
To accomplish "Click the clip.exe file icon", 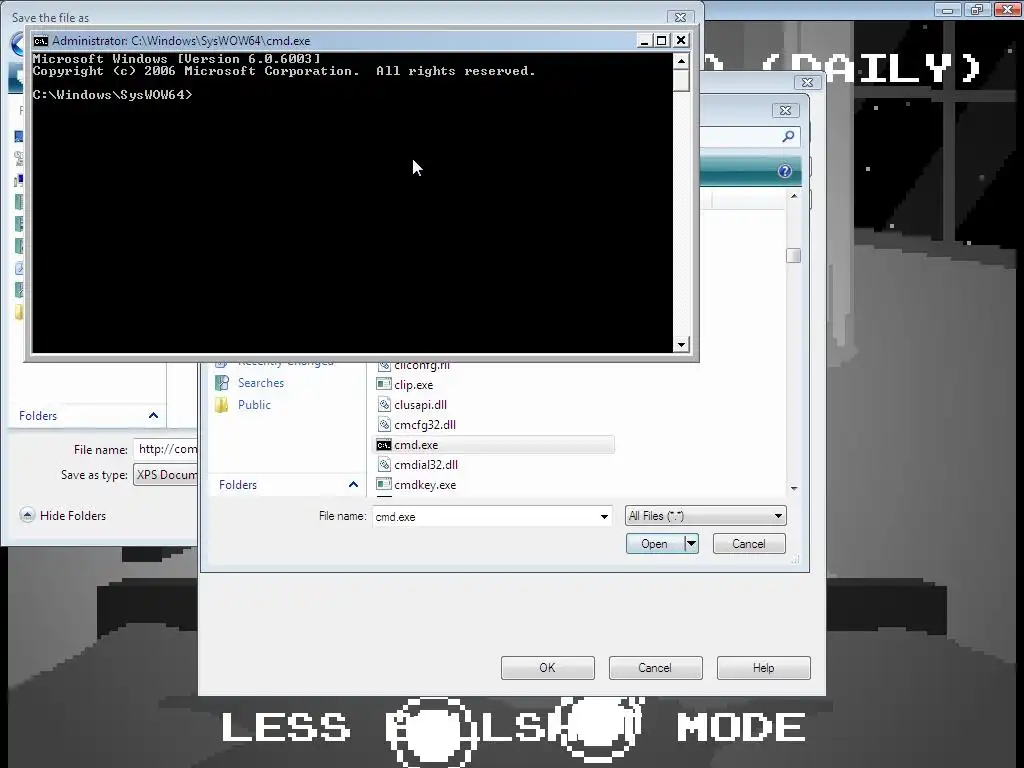I will (x=384, y=384).
